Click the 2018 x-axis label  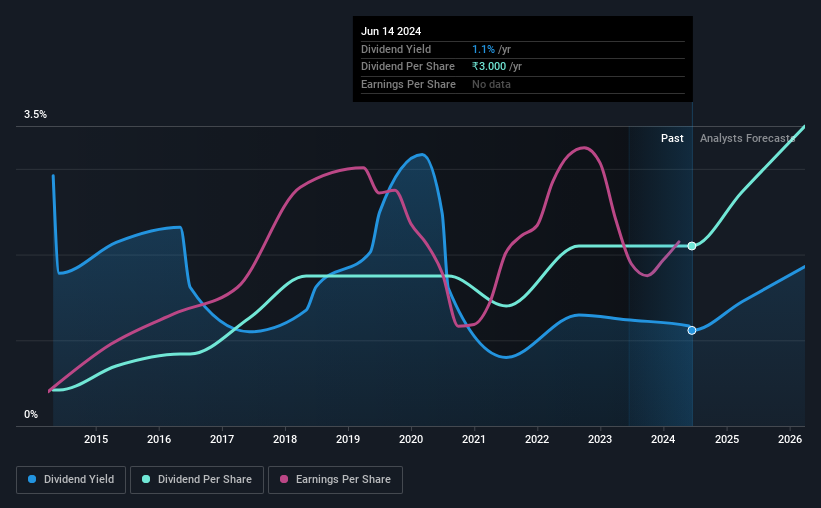(x=285, y=439)
